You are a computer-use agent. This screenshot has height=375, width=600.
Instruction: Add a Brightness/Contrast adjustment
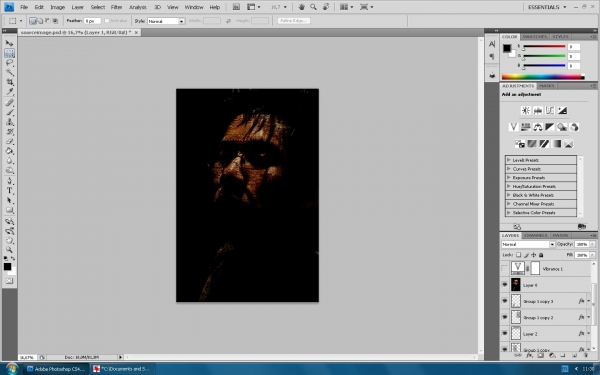pos(525,111)
